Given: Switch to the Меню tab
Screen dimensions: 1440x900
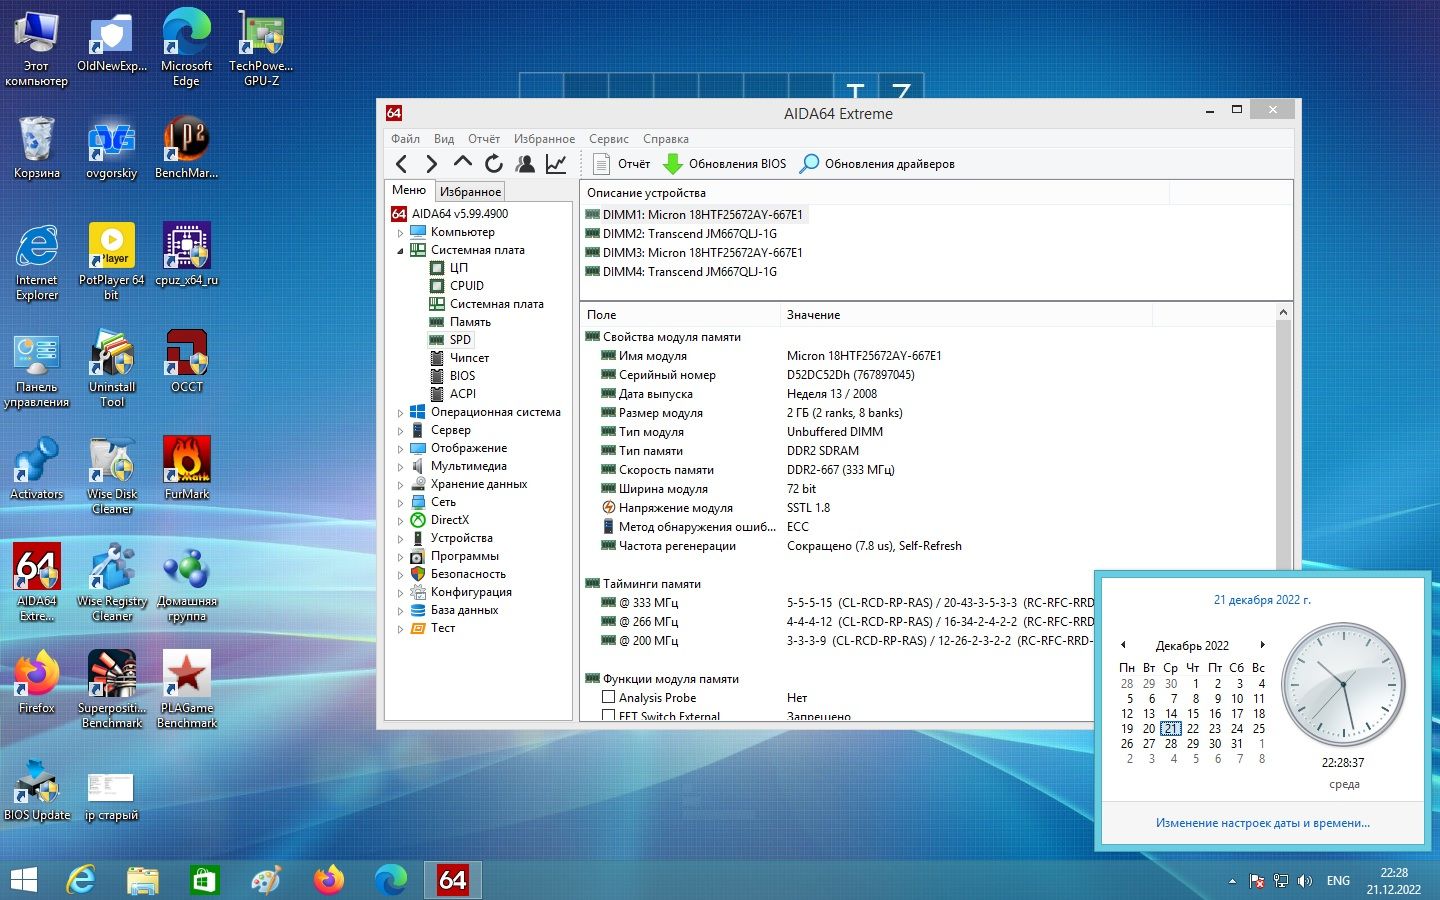Looking at the screenshot, I should coord(409,190).
